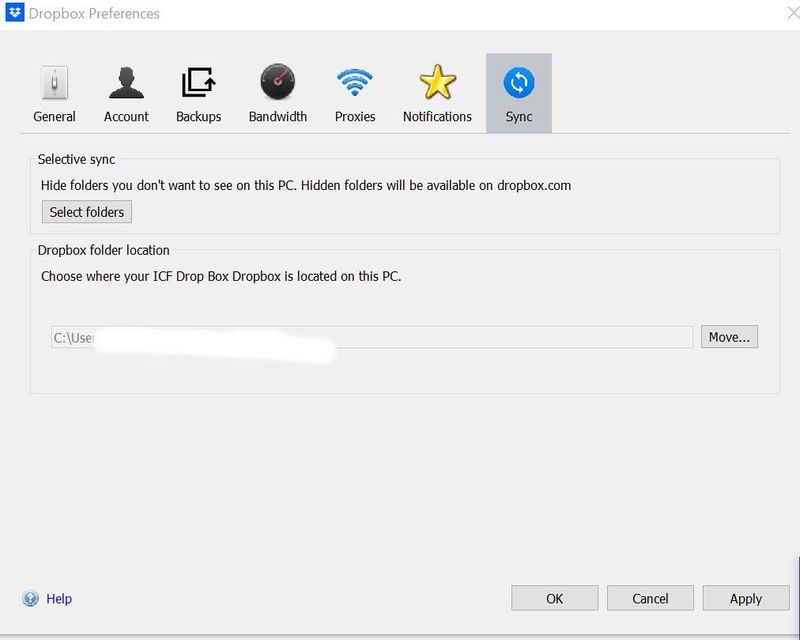Click the yellow star Notifications icon
The width and height of the screenshot is (800, 640).
point(437,83)
